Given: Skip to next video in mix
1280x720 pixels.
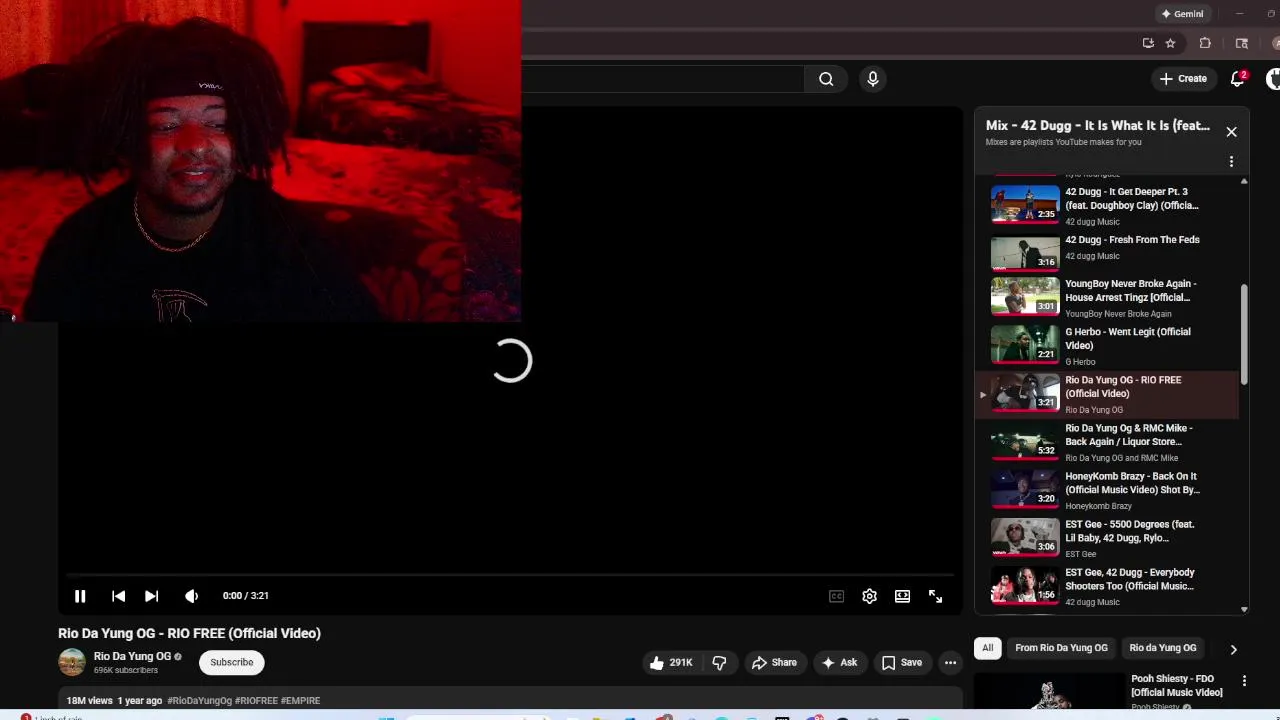Looking at the screenshot, I should pos(151,596).
